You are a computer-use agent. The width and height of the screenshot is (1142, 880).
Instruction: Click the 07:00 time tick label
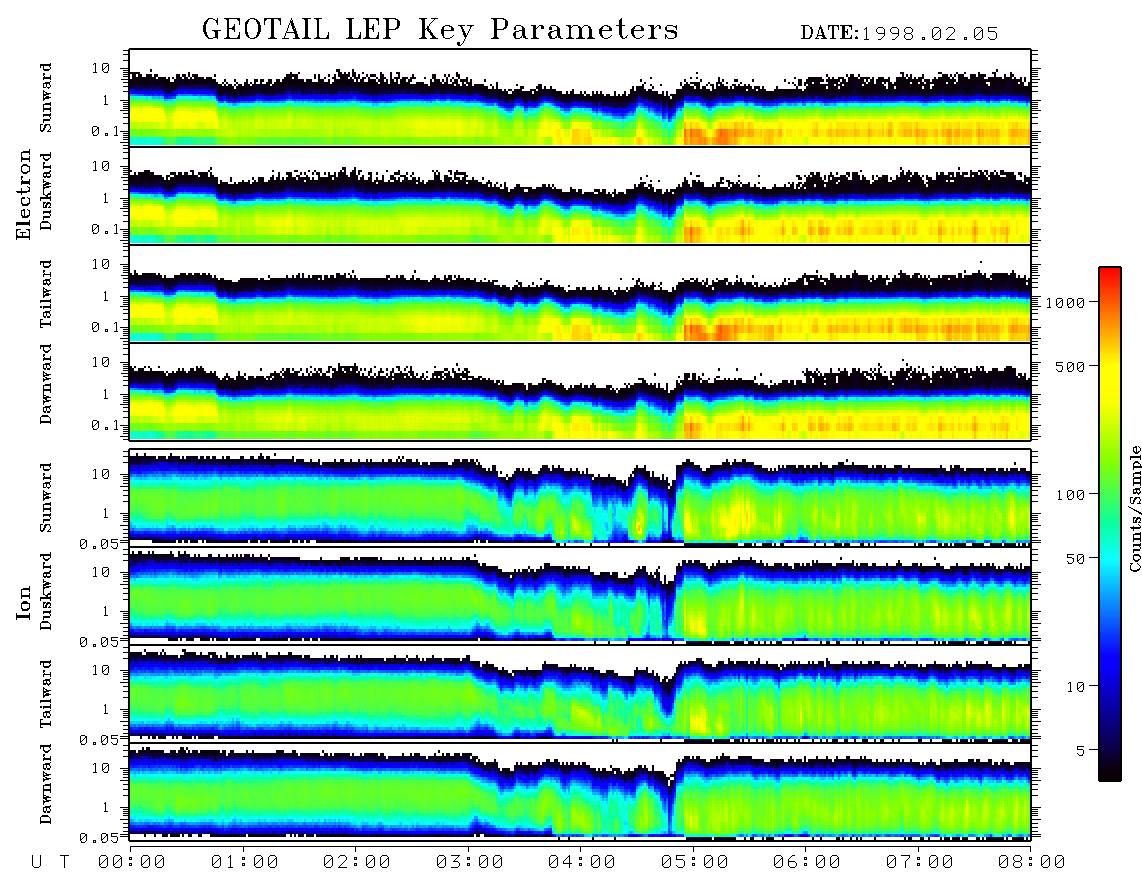pyautogui.click(x=920, y=862)
